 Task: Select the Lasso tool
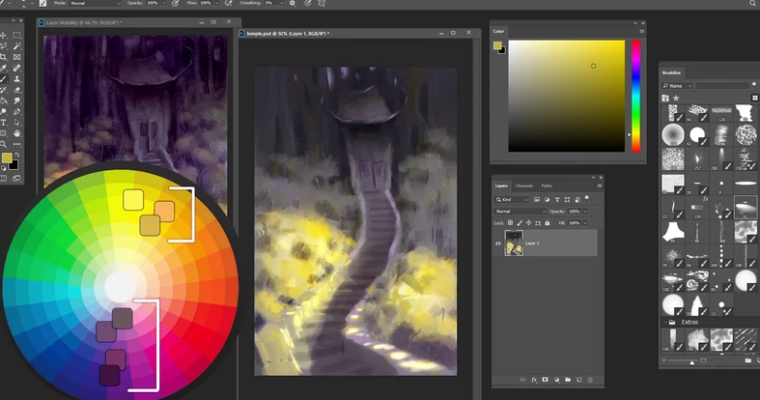[x=3, y=46]
